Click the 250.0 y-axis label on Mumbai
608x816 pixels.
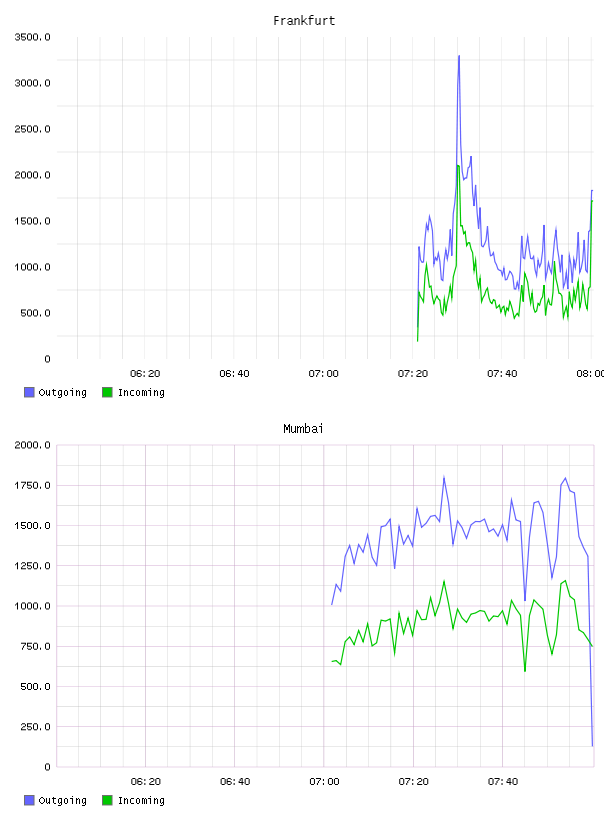pyautogui.click(x=35, y=726)
